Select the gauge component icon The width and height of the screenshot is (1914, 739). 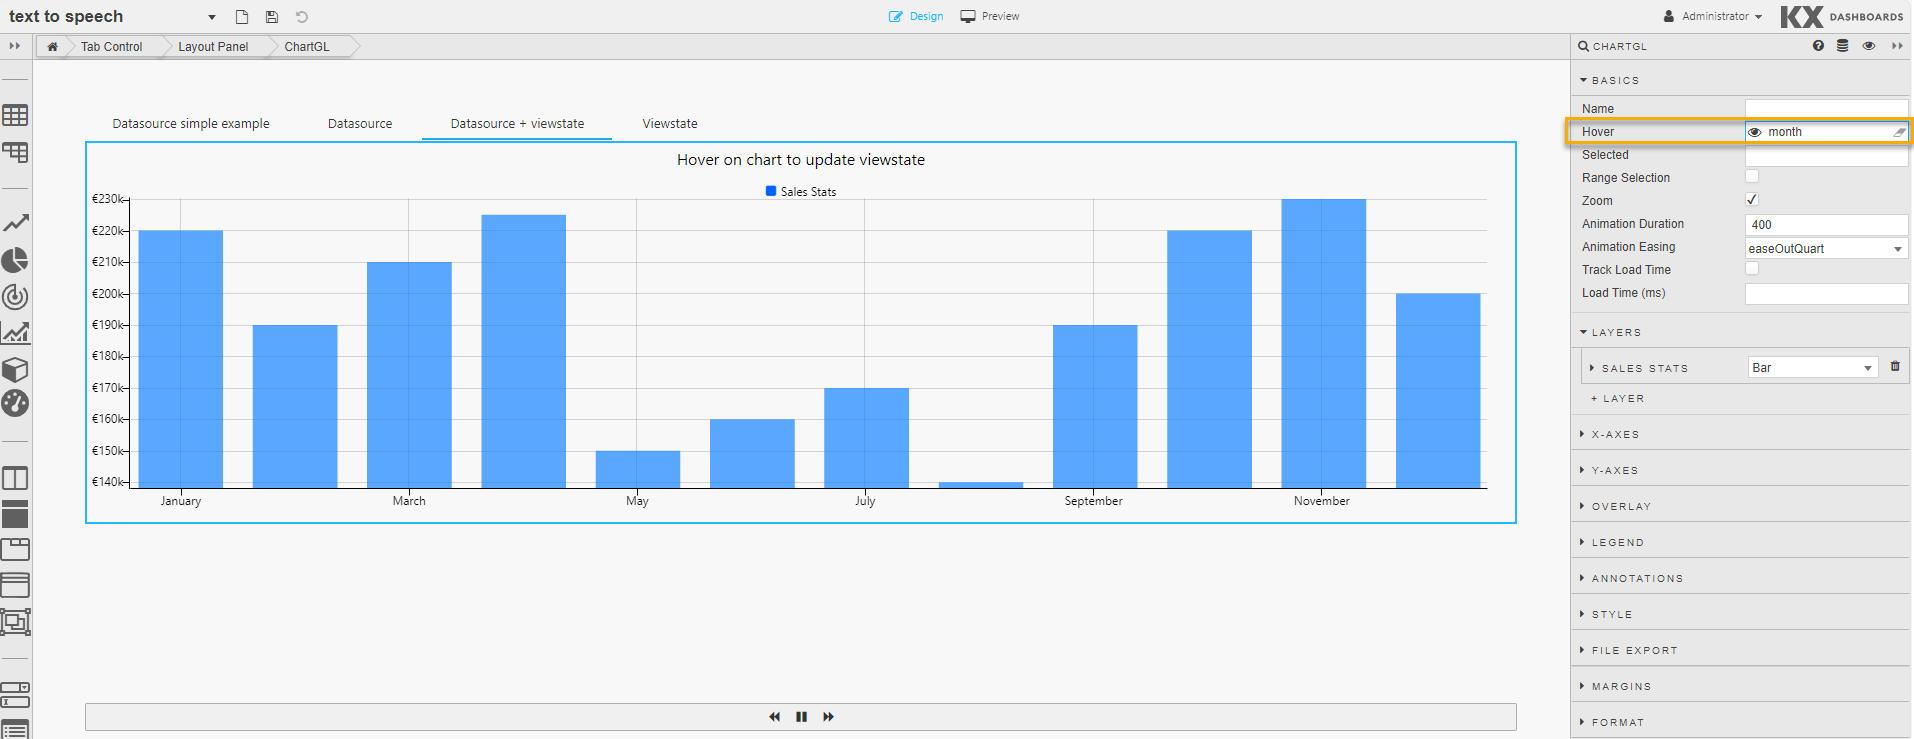click(15, 403)
